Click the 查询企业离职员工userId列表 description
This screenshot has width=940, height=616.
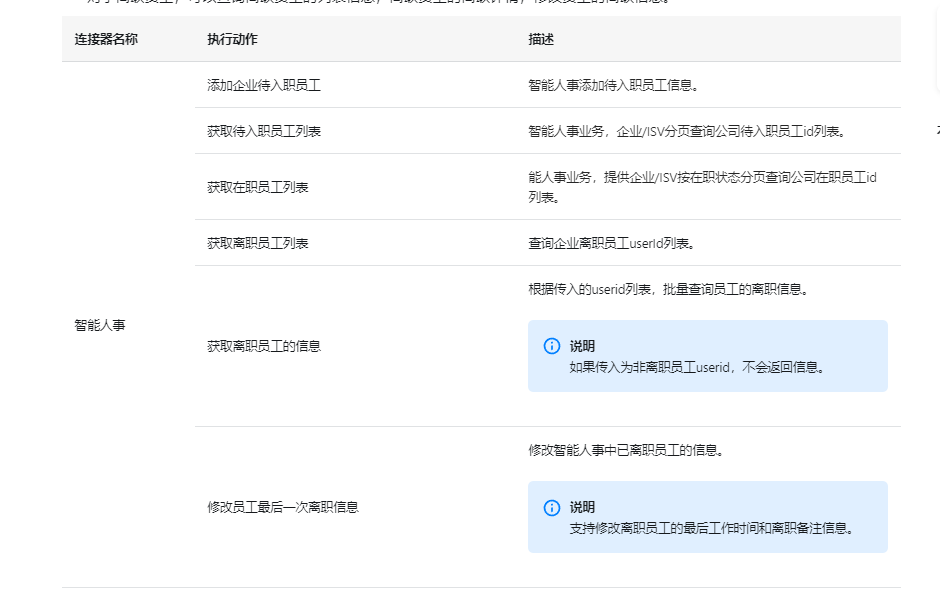tap(611, 243)
